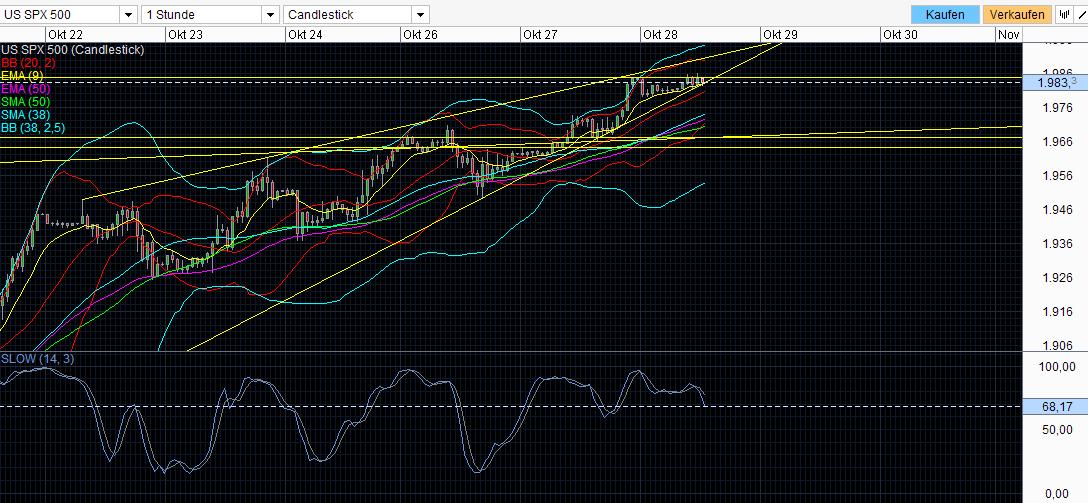Click the current price tag 1.983,3

click(1055, 83)
